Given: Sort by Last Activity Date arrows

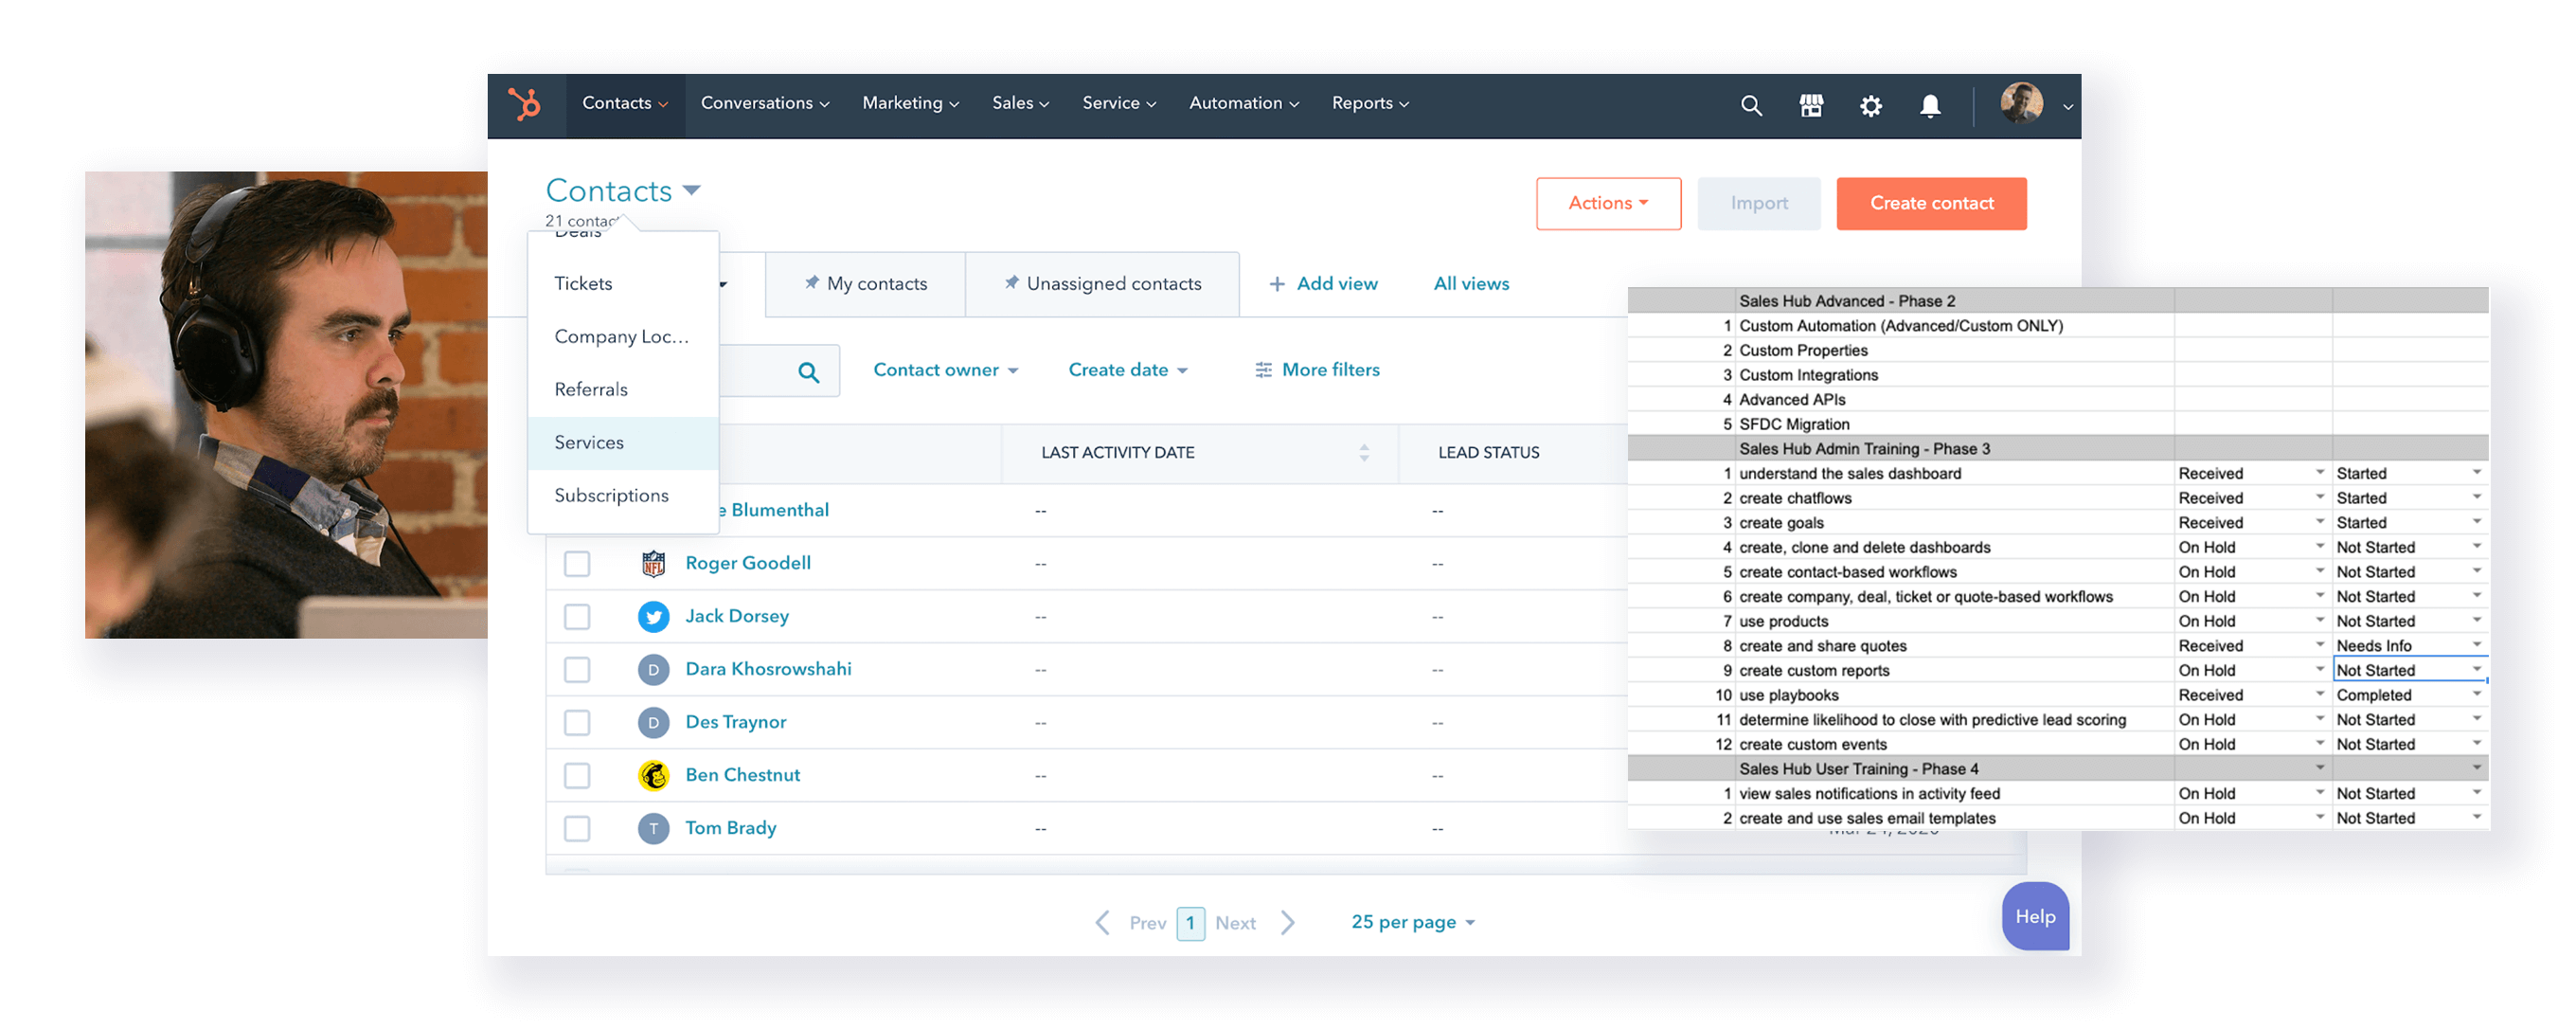Looking at the screenshot, I should click(x=1364, y=452).
